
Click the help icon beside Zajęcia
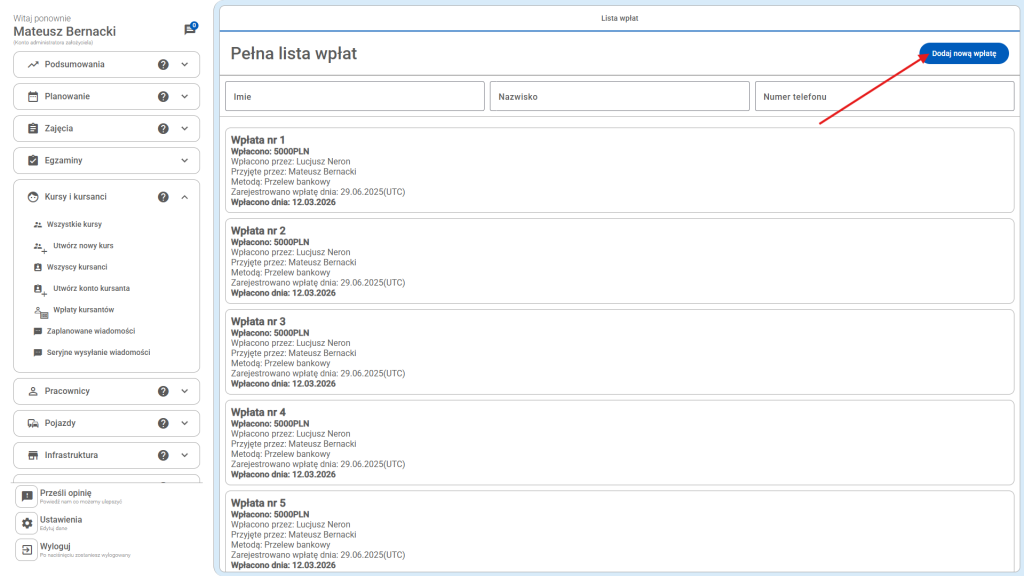pos(163,129)
